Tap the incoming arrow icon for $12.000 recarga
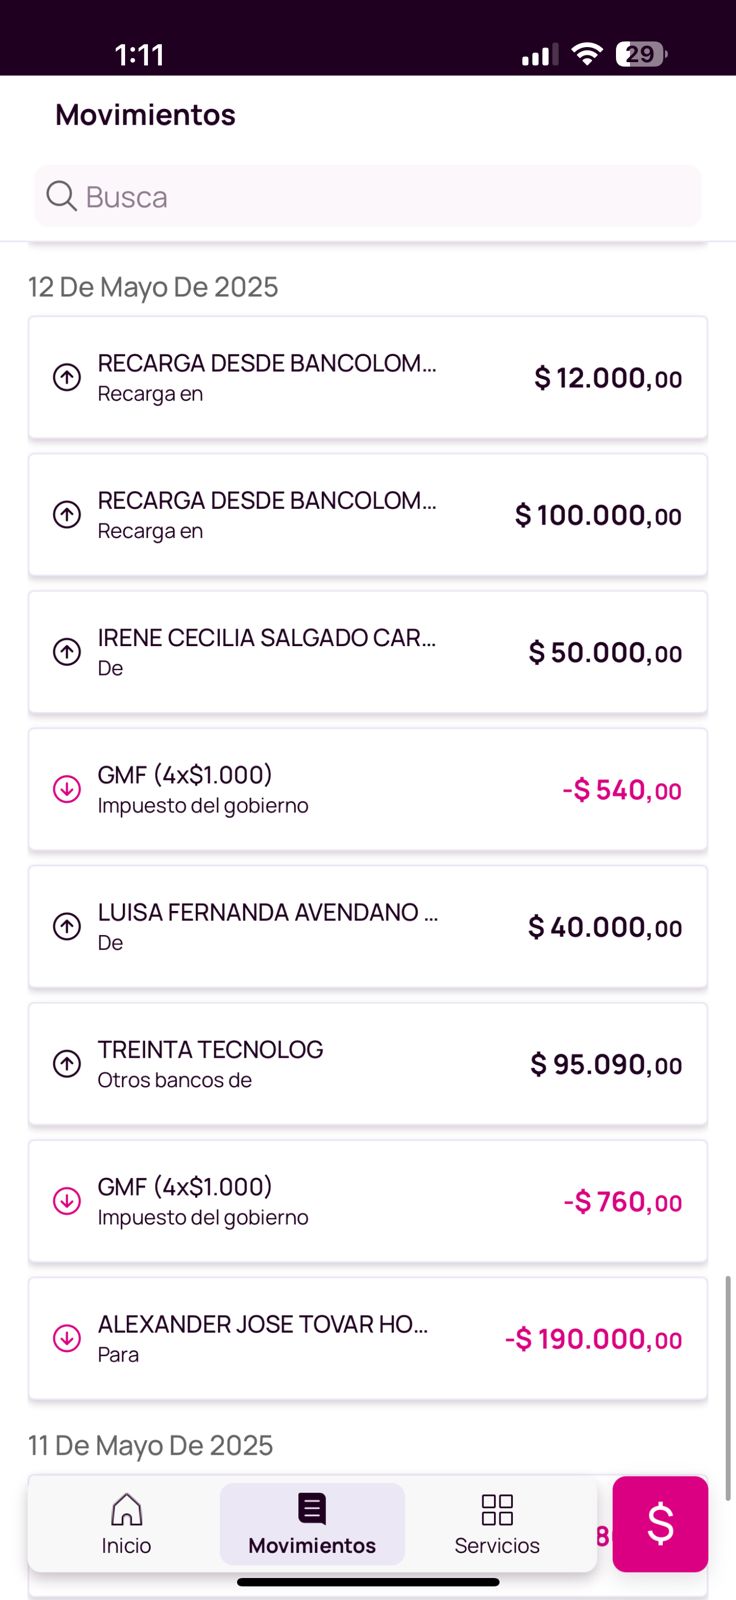This screenshot has width=736, height=1600. pyautogui.click(x=67, y=377)
